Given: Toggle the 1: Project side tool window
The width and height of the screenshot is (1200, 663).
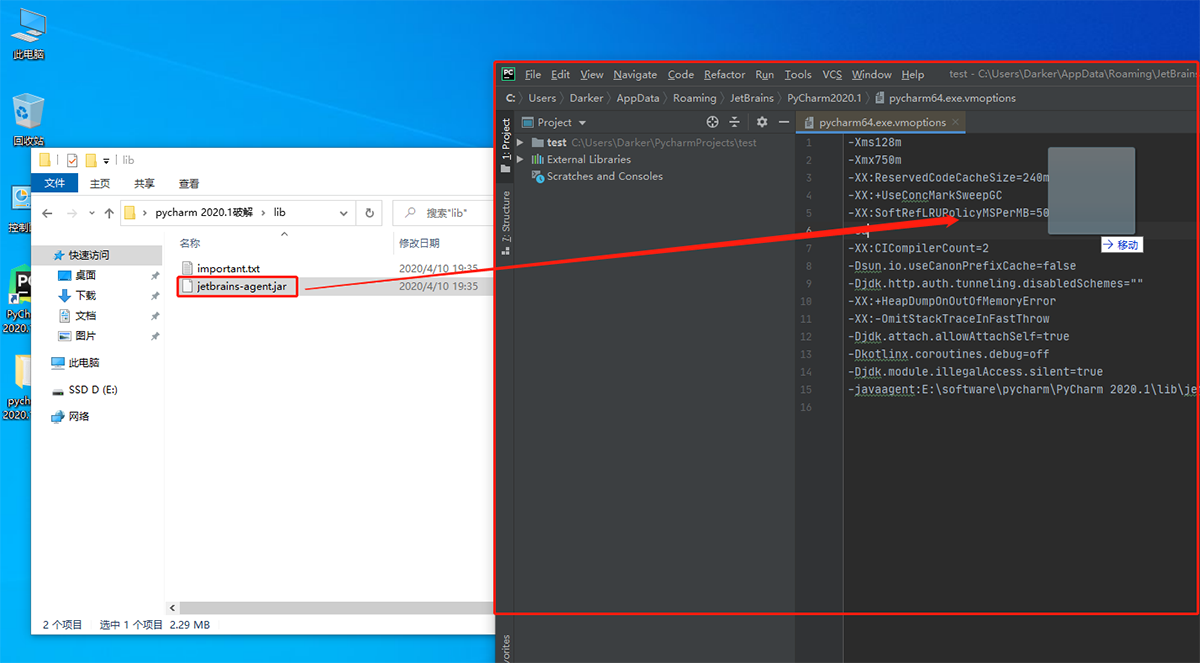Looking at the screenshot, I should [506, 141].
